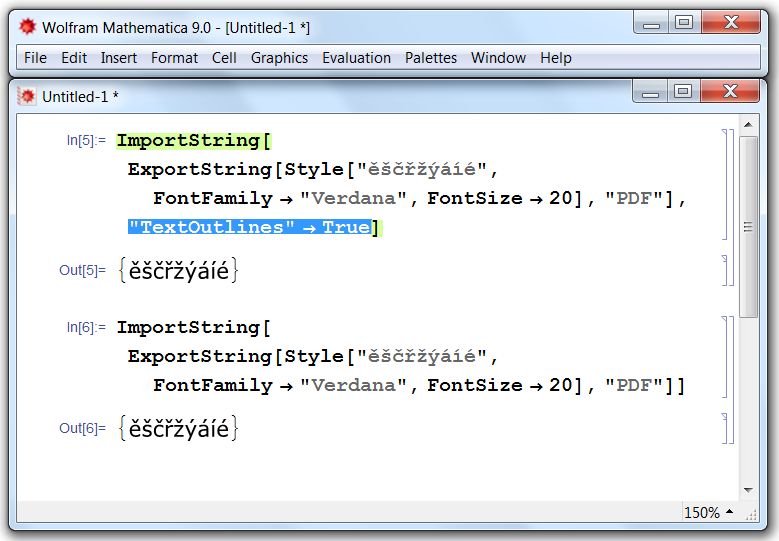
Task: Select the Out[6] cell bracket
Action: [x=725, y=428]
